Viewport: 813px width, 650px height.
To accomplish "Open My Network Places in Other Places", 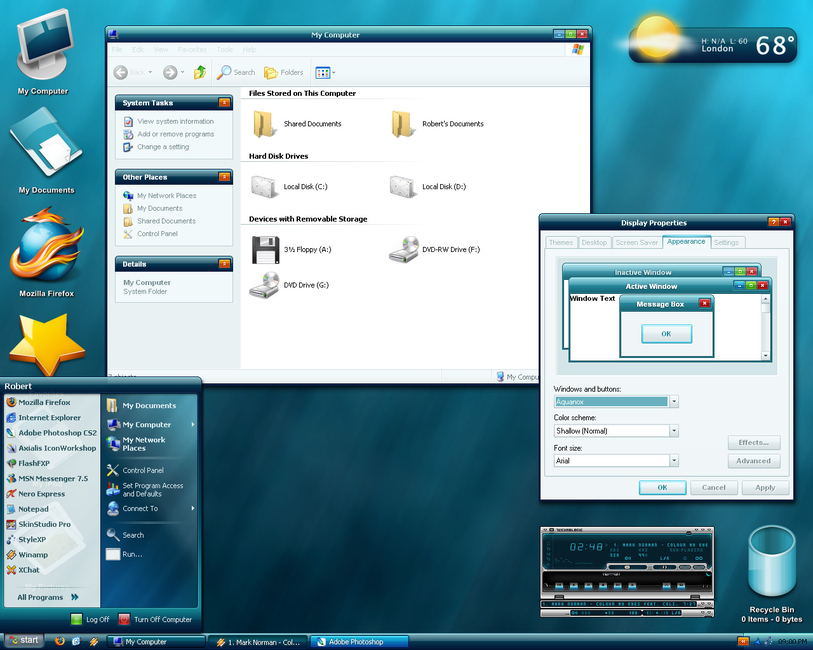I will 160,195.
